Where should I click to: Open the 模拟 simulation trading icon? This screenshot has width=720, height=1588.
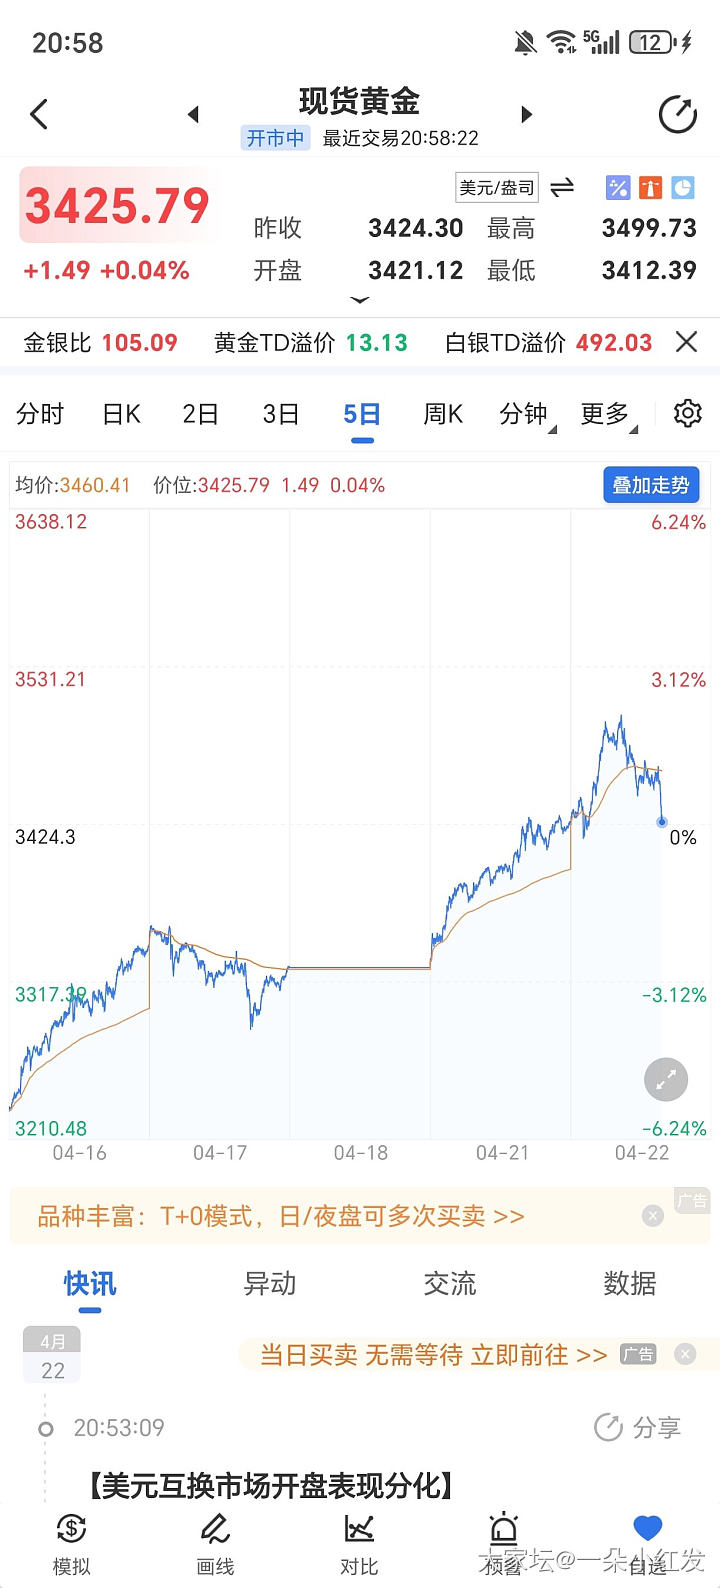click(x=71, y=1543)
